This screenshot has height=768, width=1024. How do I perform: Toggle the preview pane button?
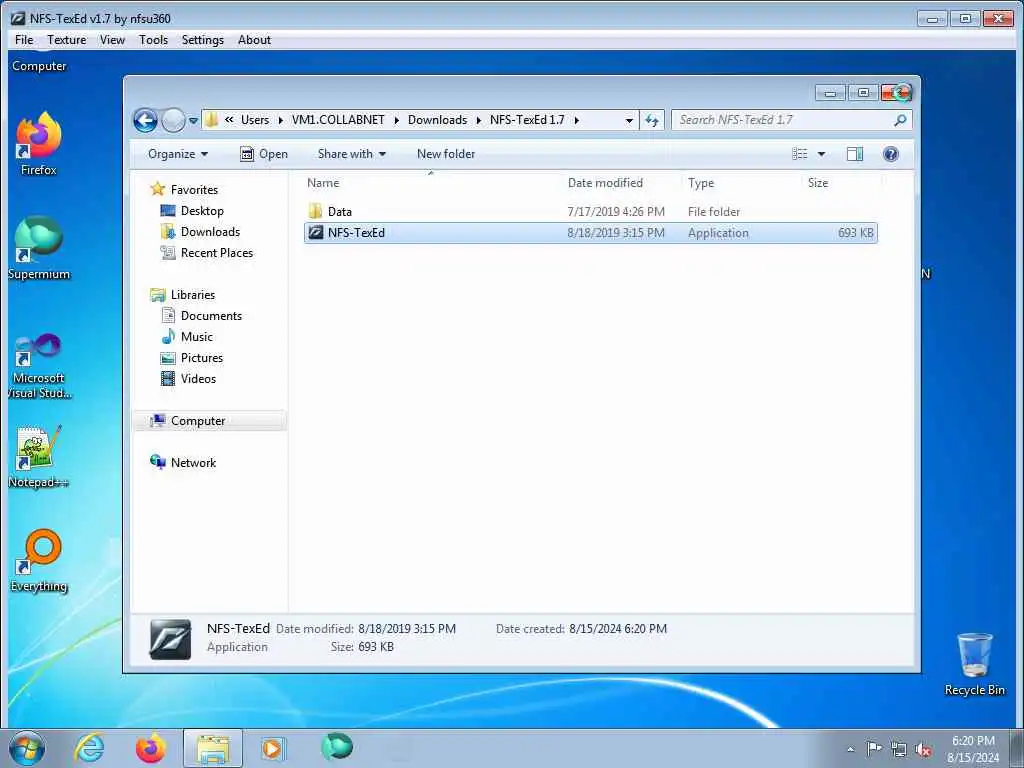point(855,154)
